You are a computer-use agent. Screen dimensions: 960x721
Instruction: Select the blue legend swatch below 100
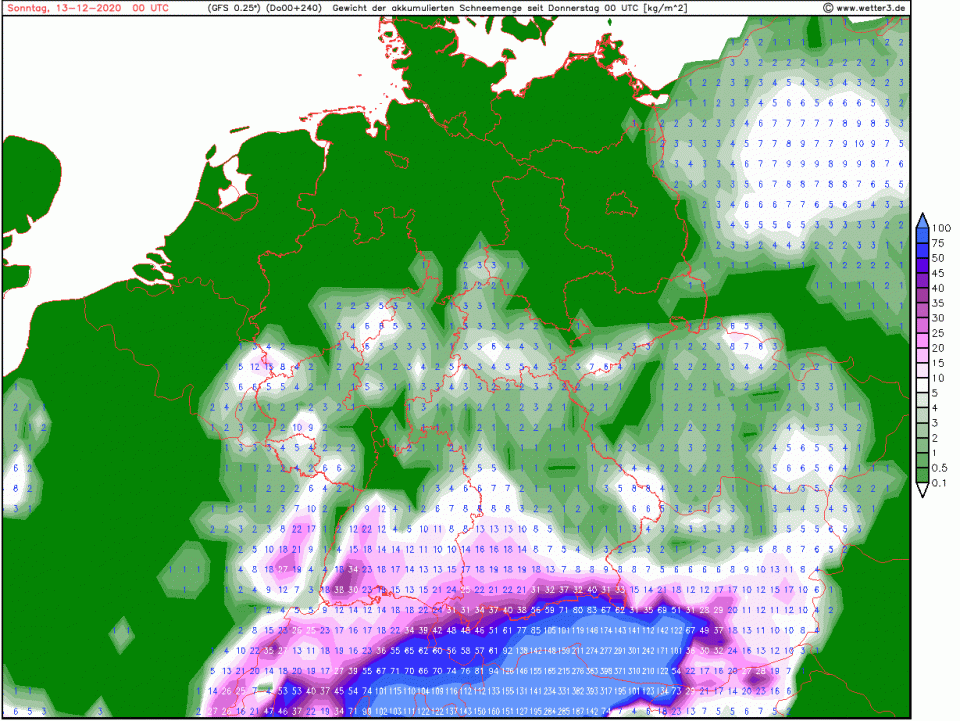point(922,235)
